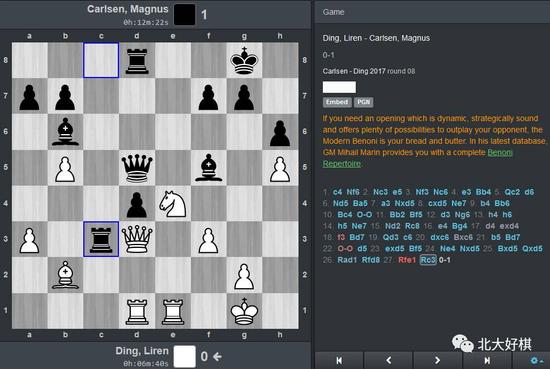This screenshot has width=550, height=369.
Task: Go to first move c4 in notation
Action: [x=337, y=192]
